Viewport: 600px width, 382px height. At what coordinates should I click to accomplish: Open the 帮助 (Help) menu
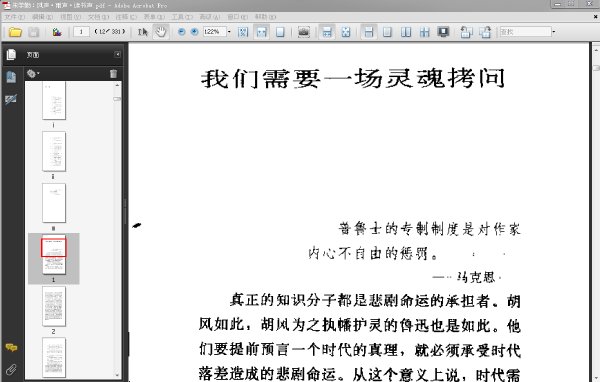[265, 17]
